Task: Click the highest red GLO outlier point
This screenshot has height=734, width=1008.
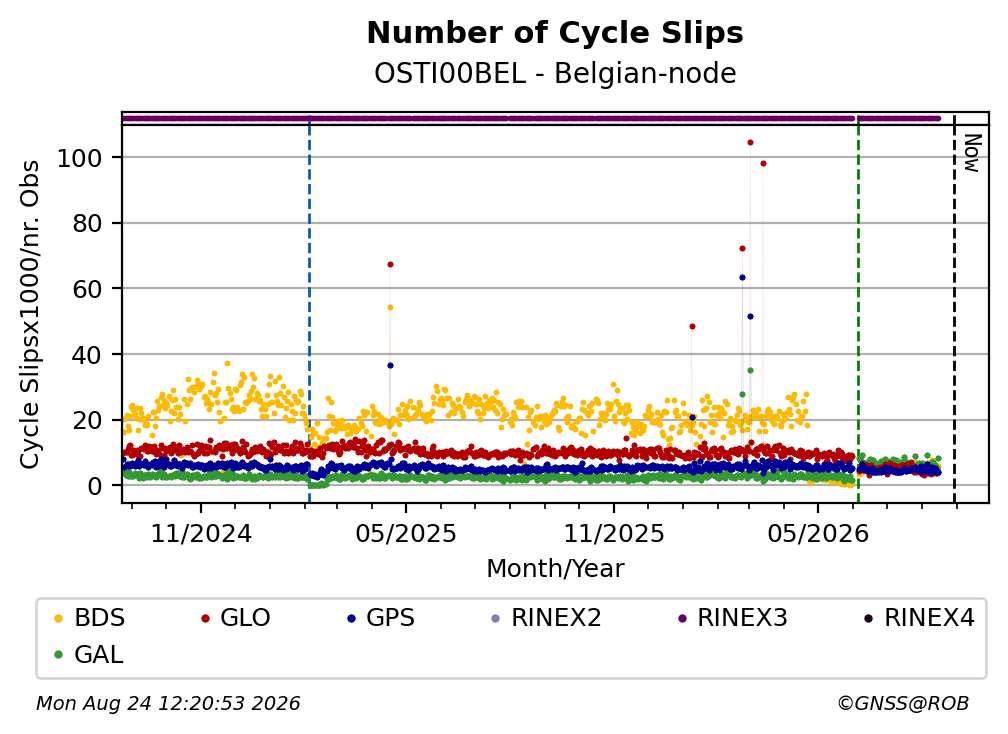Action: click(x=750, y=143)
